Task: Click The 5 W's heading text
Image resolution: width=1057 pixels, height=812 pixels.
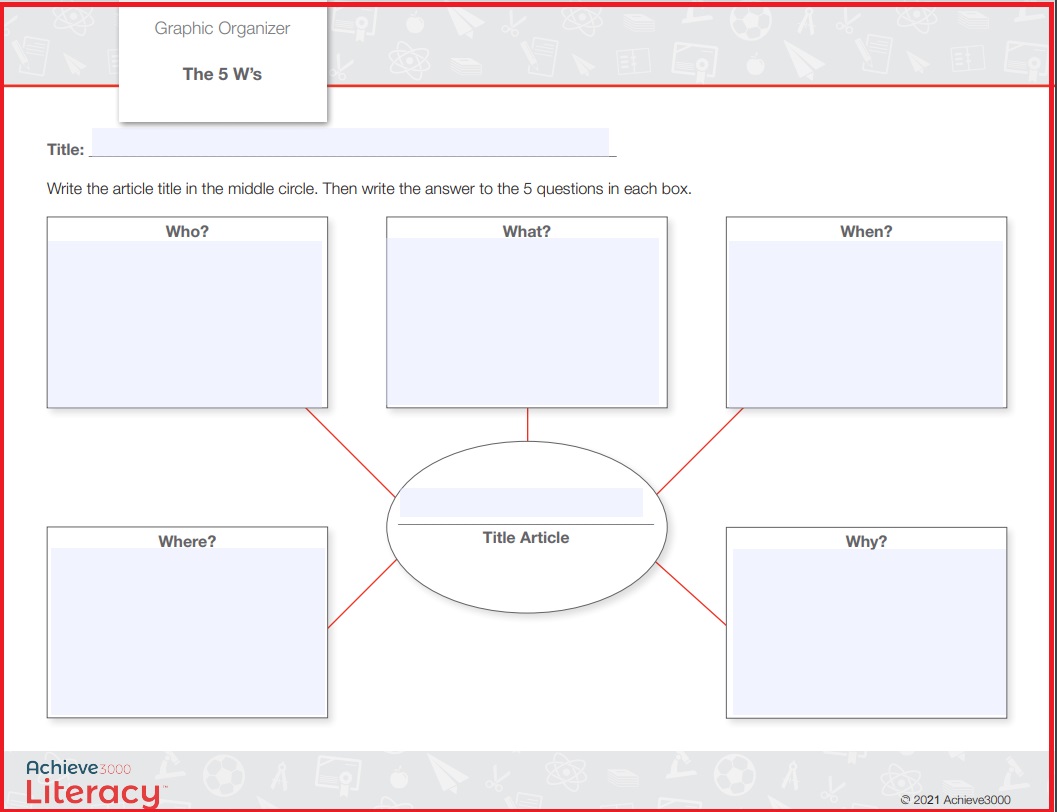Action: [222, 74]
